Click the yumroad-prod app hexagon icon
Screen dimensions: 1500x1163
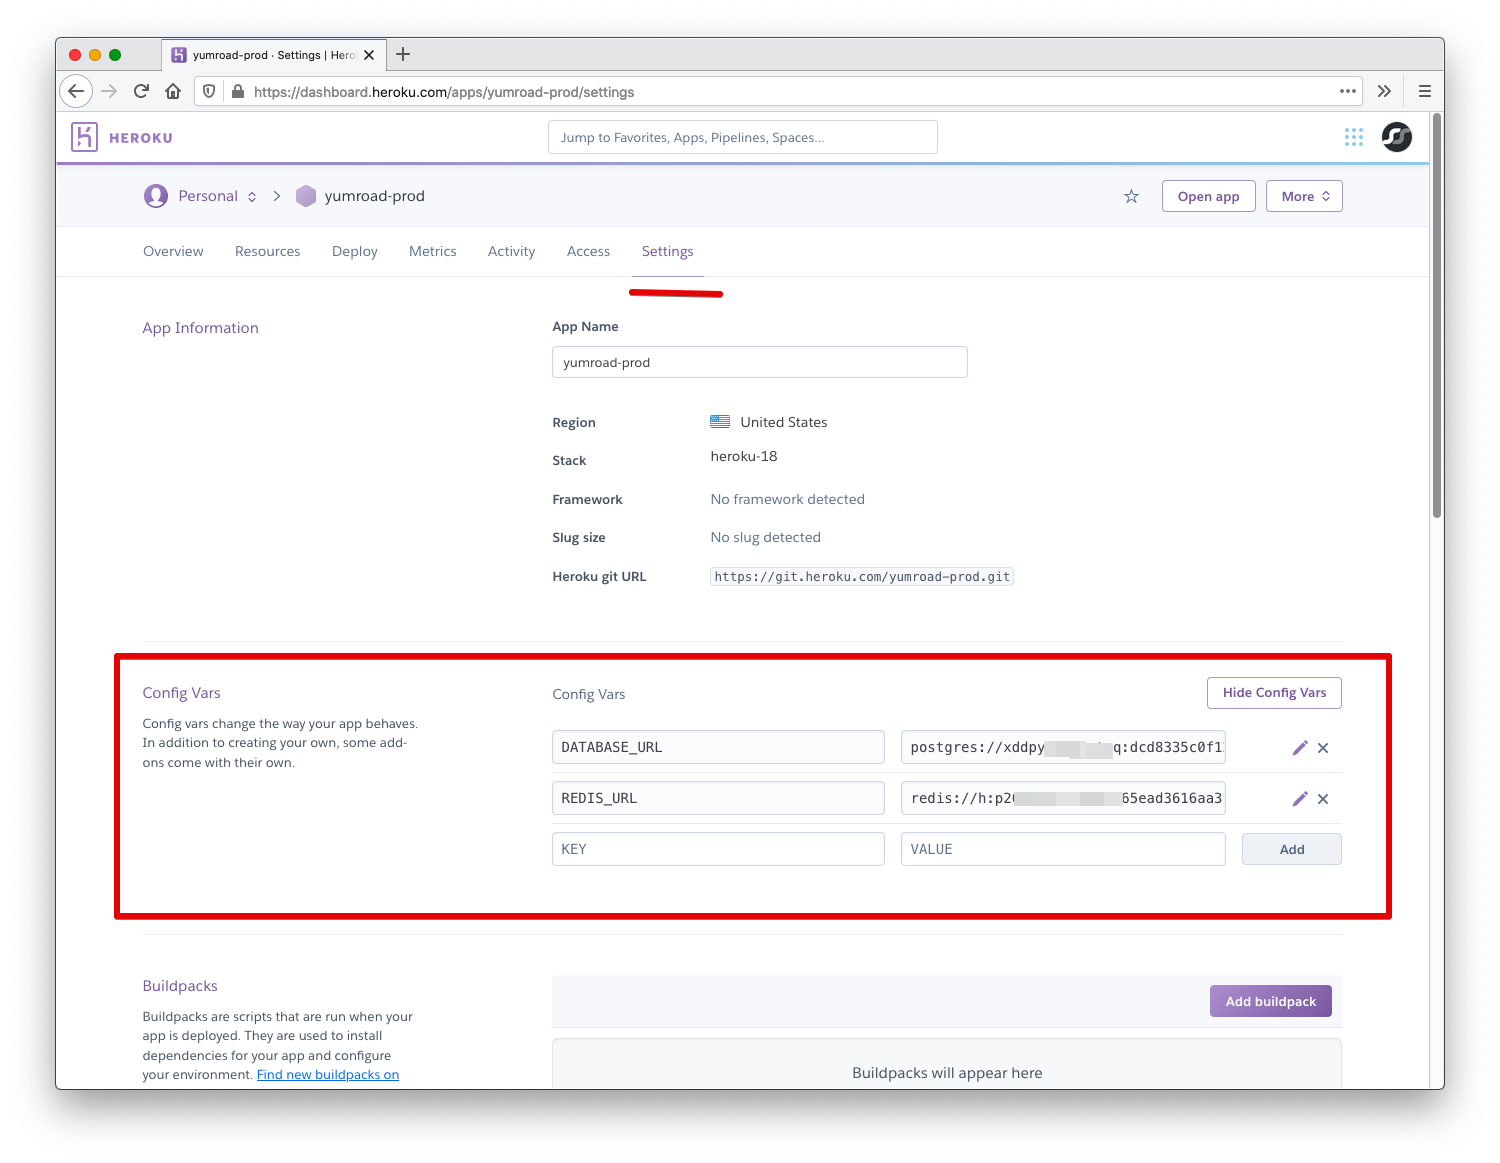(x=306, y=196)
